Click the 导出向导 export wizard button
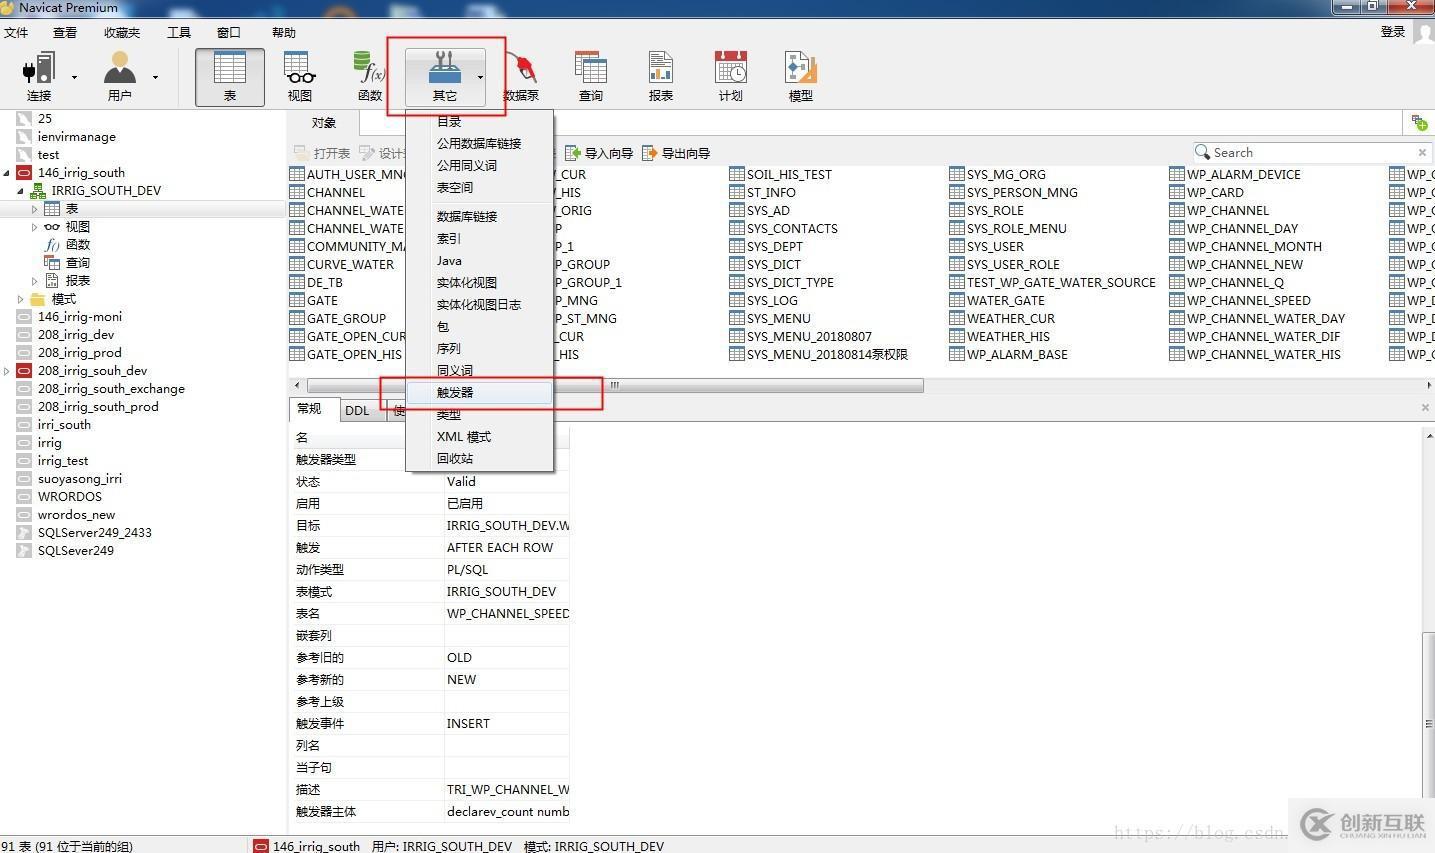 point(676,153)
